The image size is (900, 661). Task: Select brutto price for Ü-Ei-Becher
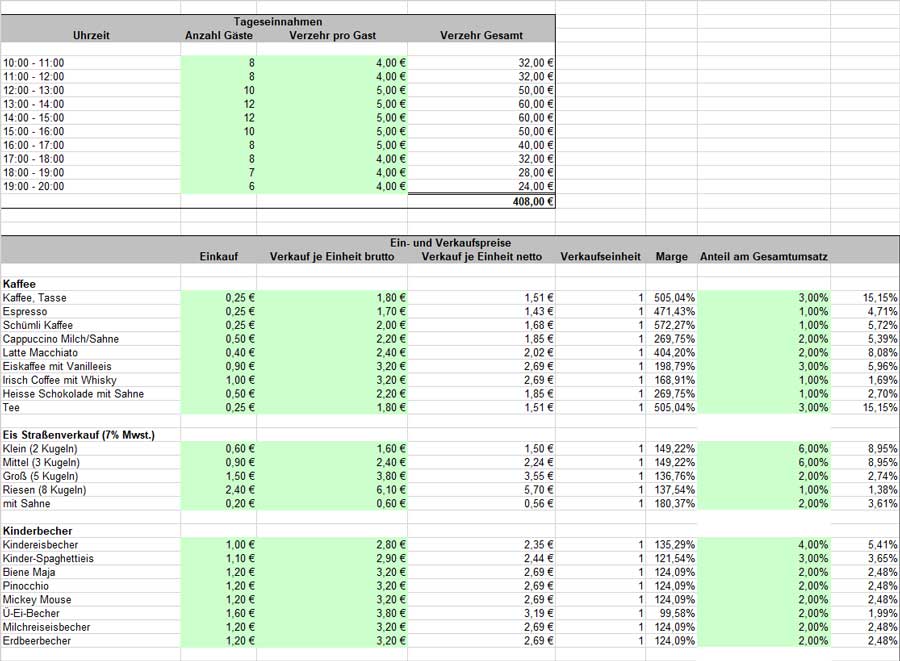332,613
